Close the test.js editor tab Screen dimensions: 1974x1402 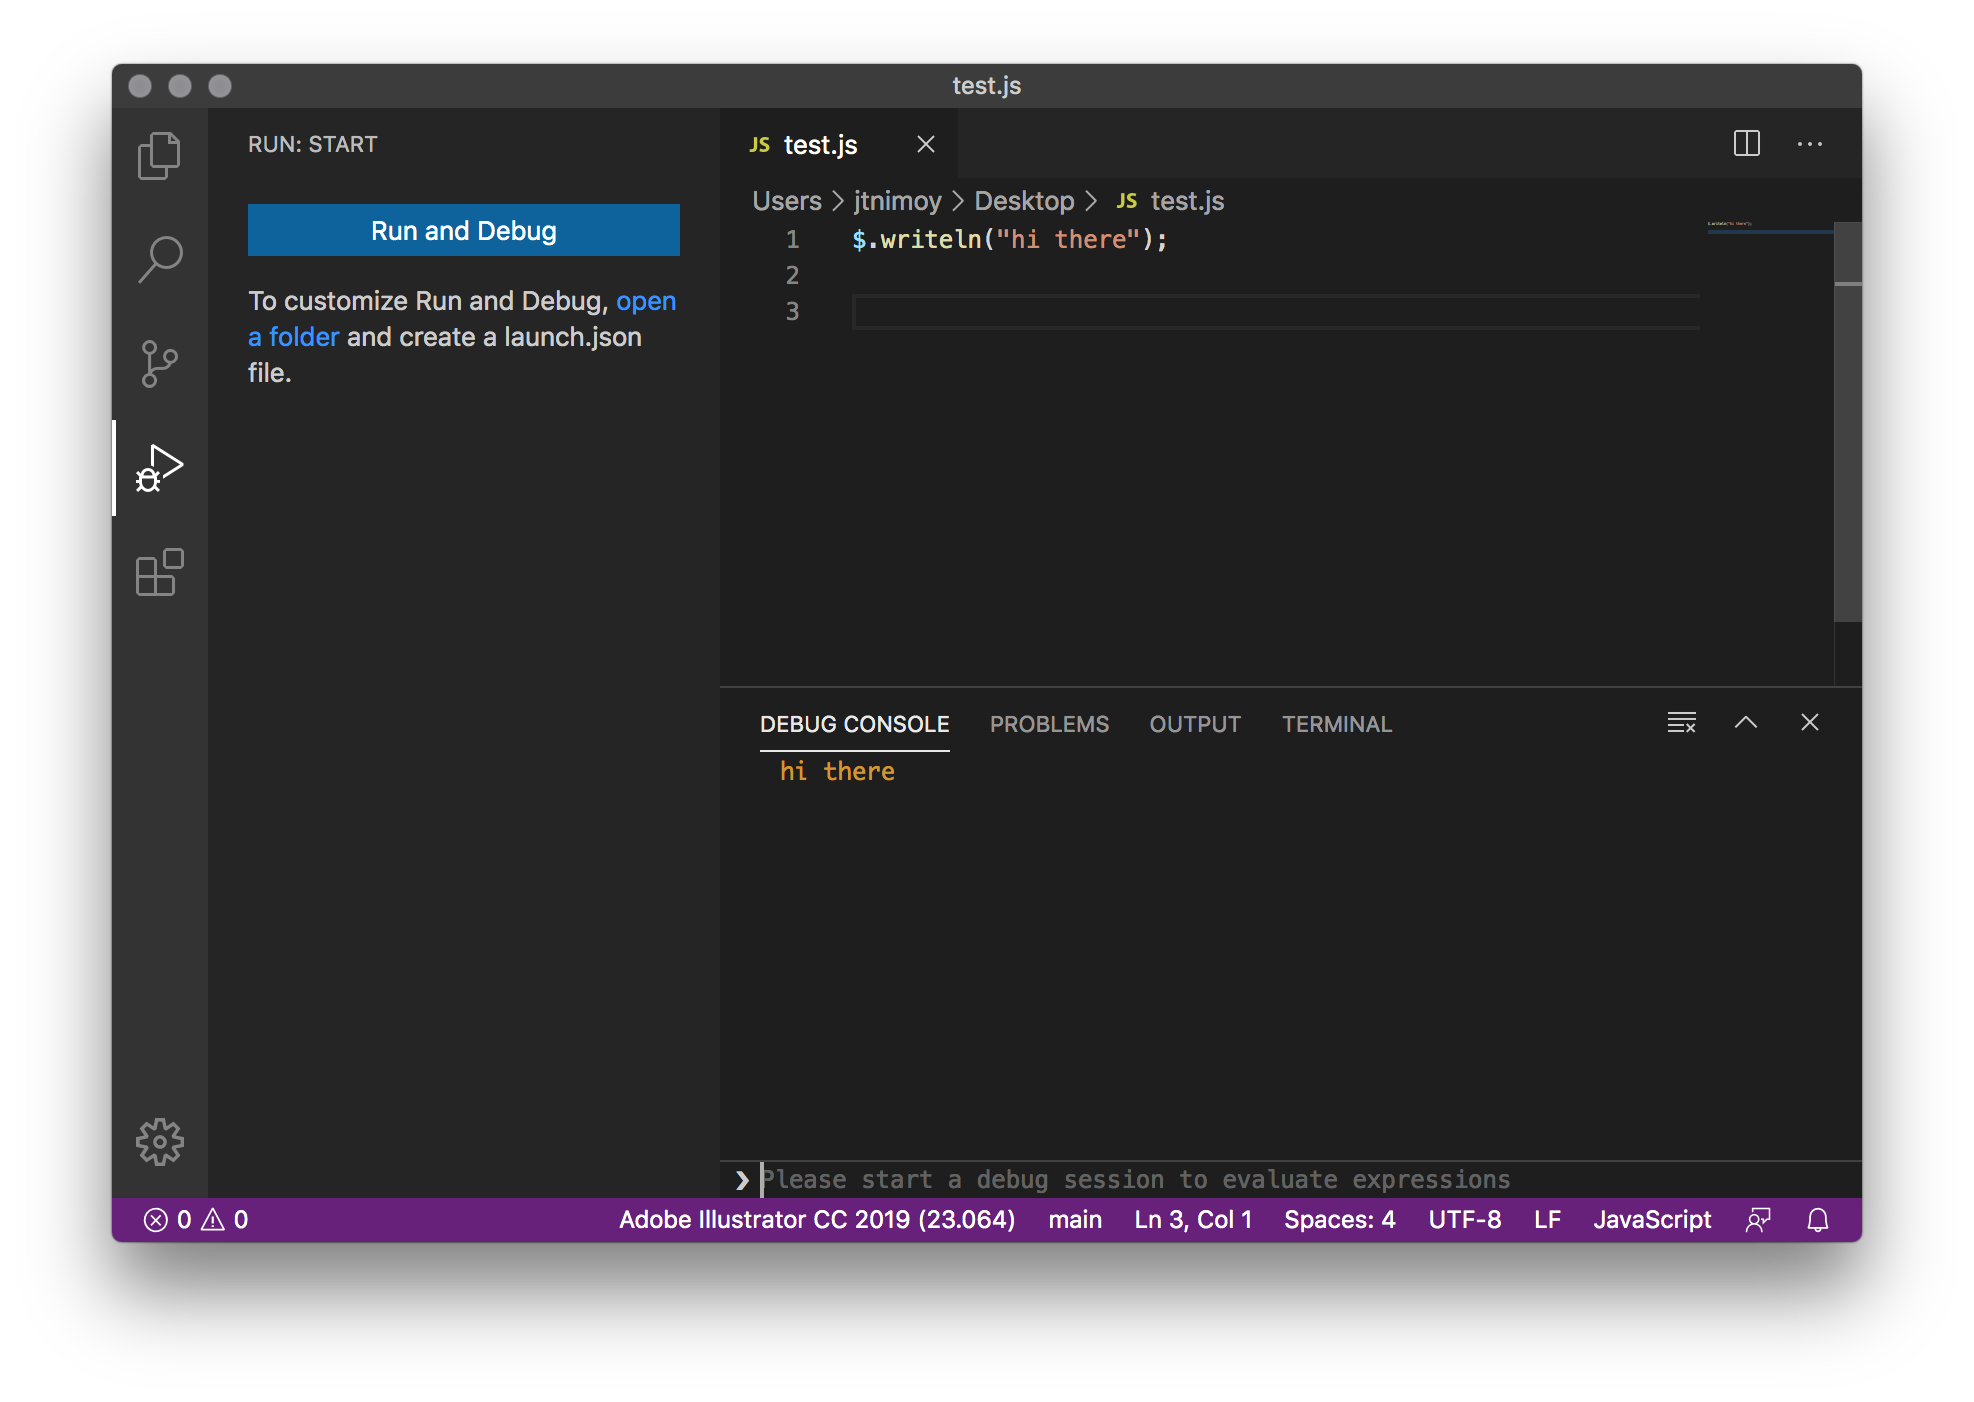(926, 144)
